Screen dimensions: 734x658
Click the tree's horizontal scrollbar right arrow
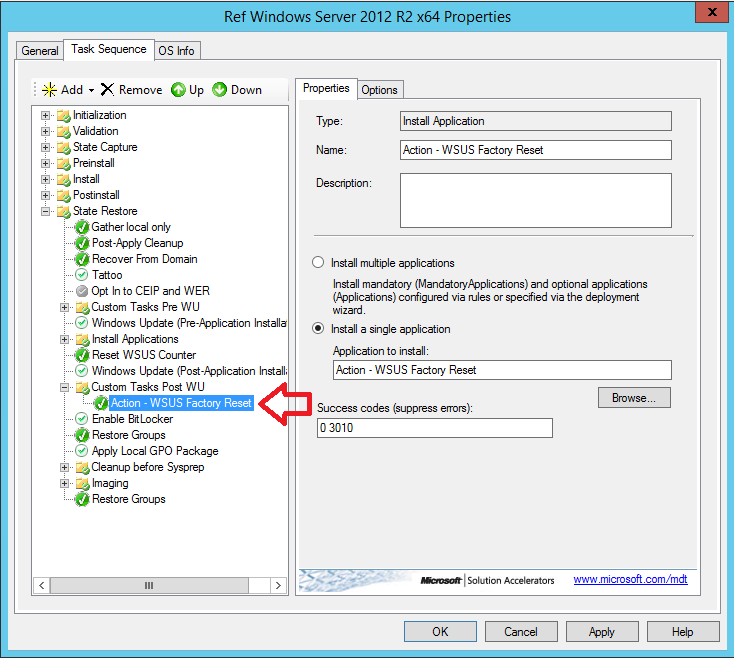[x=279, y=585]
